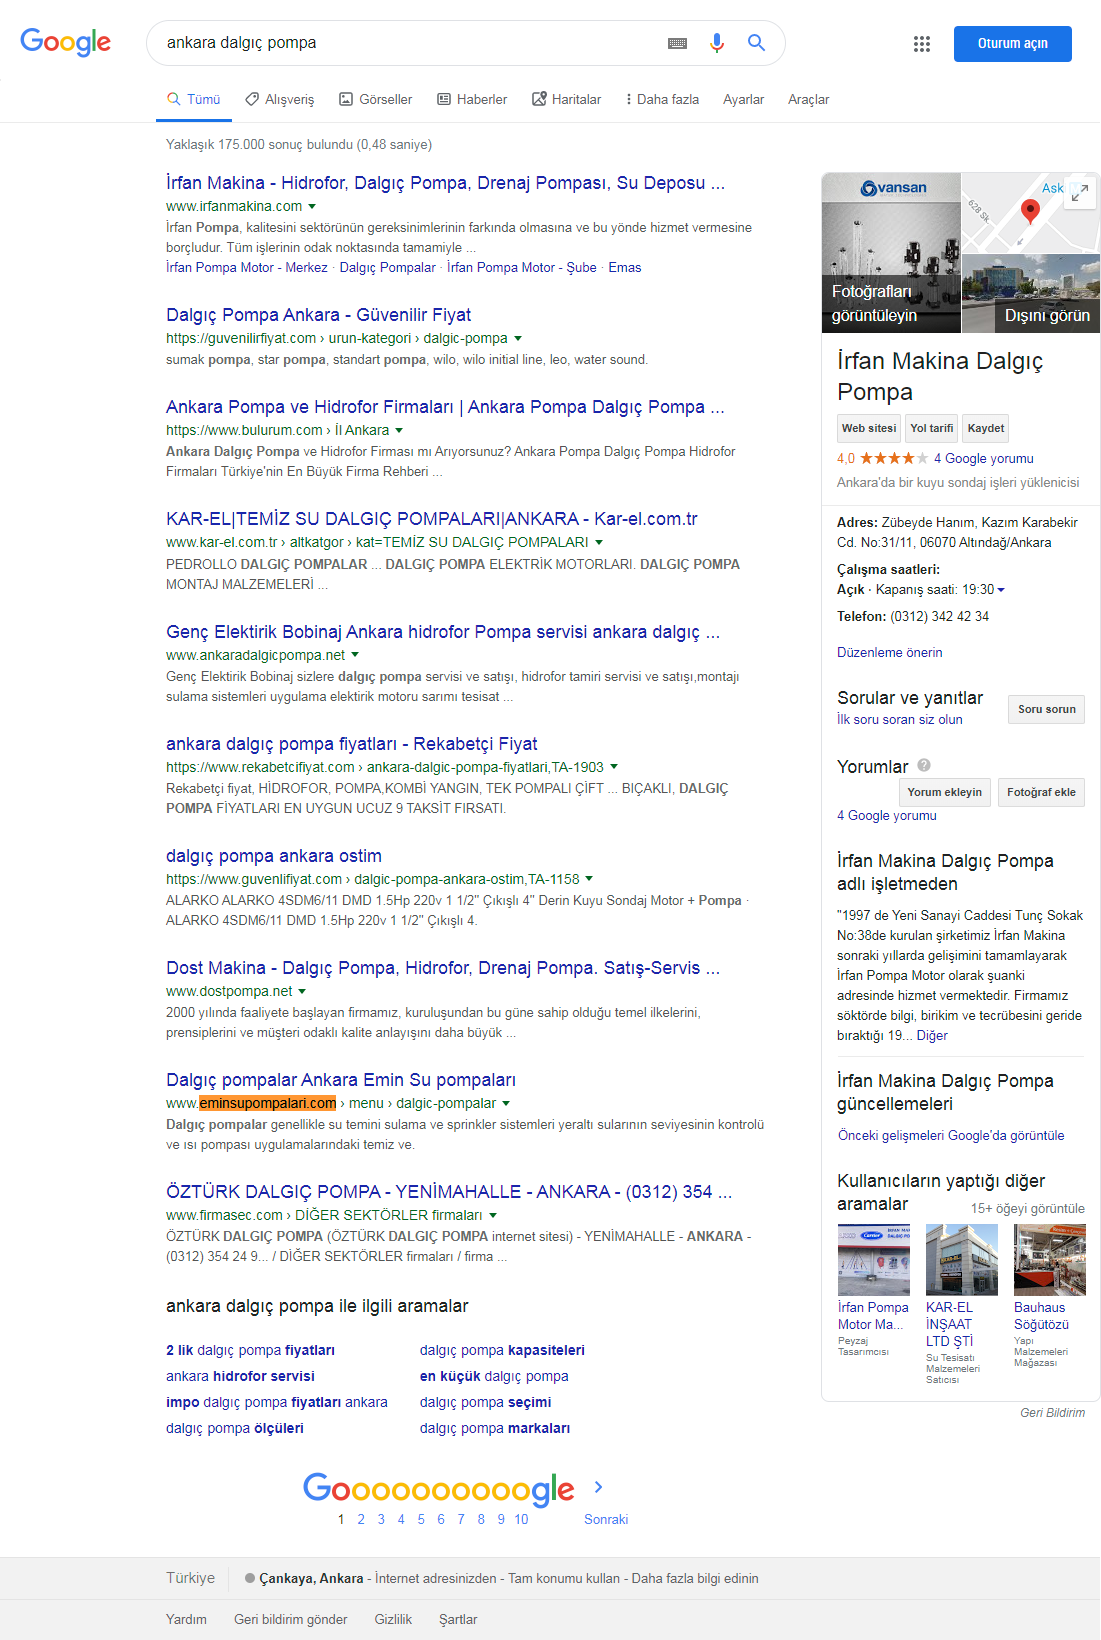
Task: Open the Google apps grid
Action: (922, 43)
